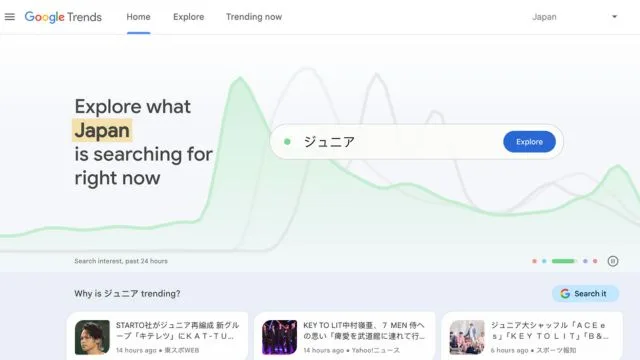This screenshot has height=360, width=640.
Task: Click the 'Why is ジュニア trending?' heading
Action: point(127,293)
